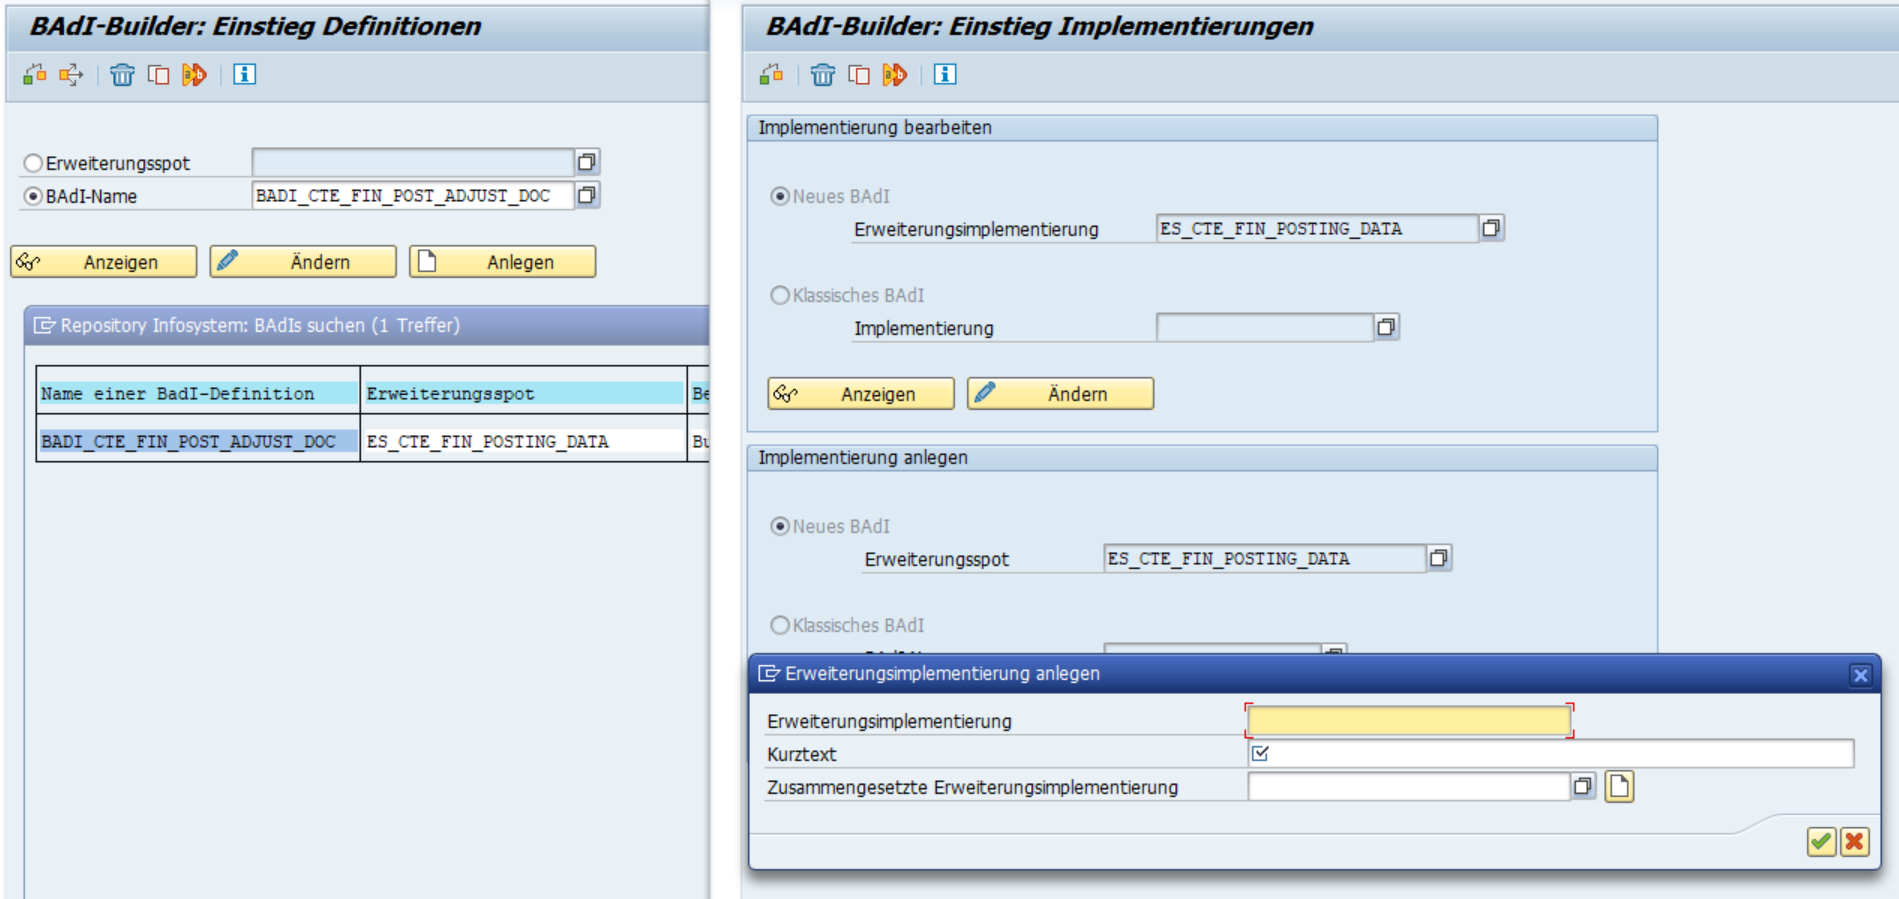The image size is (1899, 899).
Task: Click 'Name einer BadI-Definition' column header
Action: 198,393
